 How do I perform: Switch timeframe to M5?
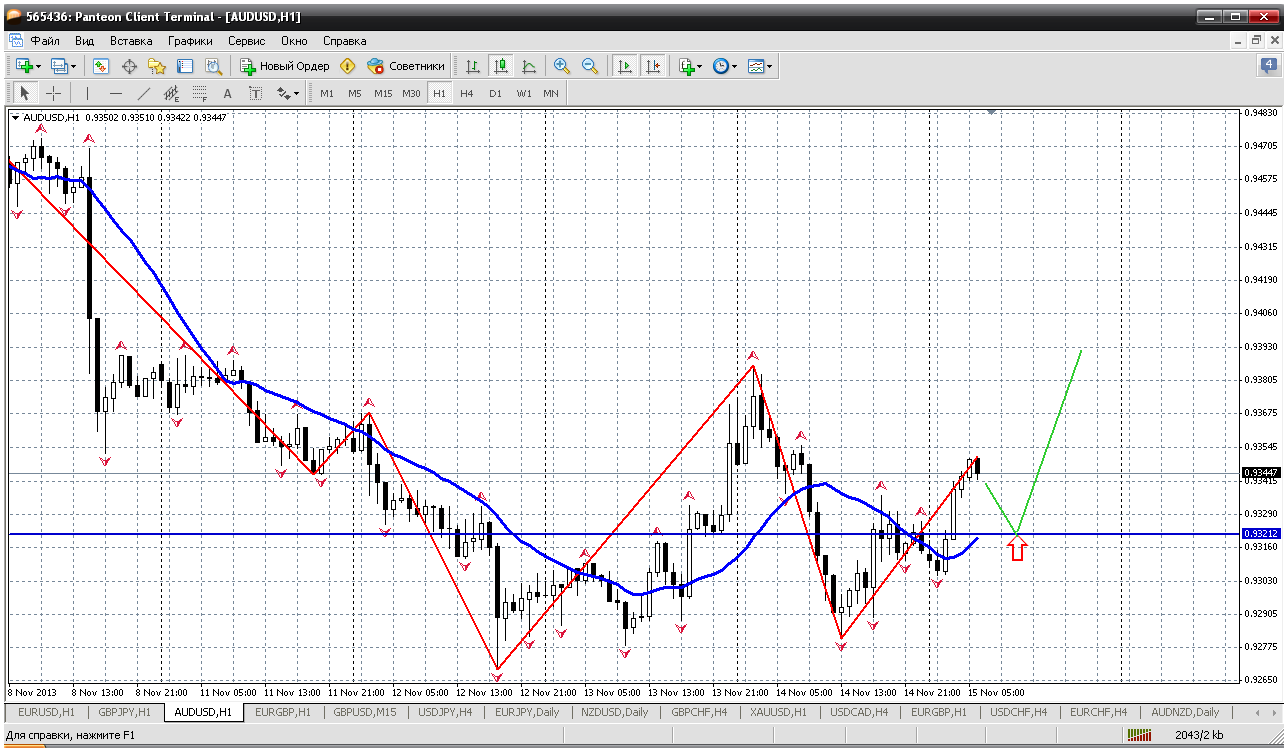[x=355, y=93]
